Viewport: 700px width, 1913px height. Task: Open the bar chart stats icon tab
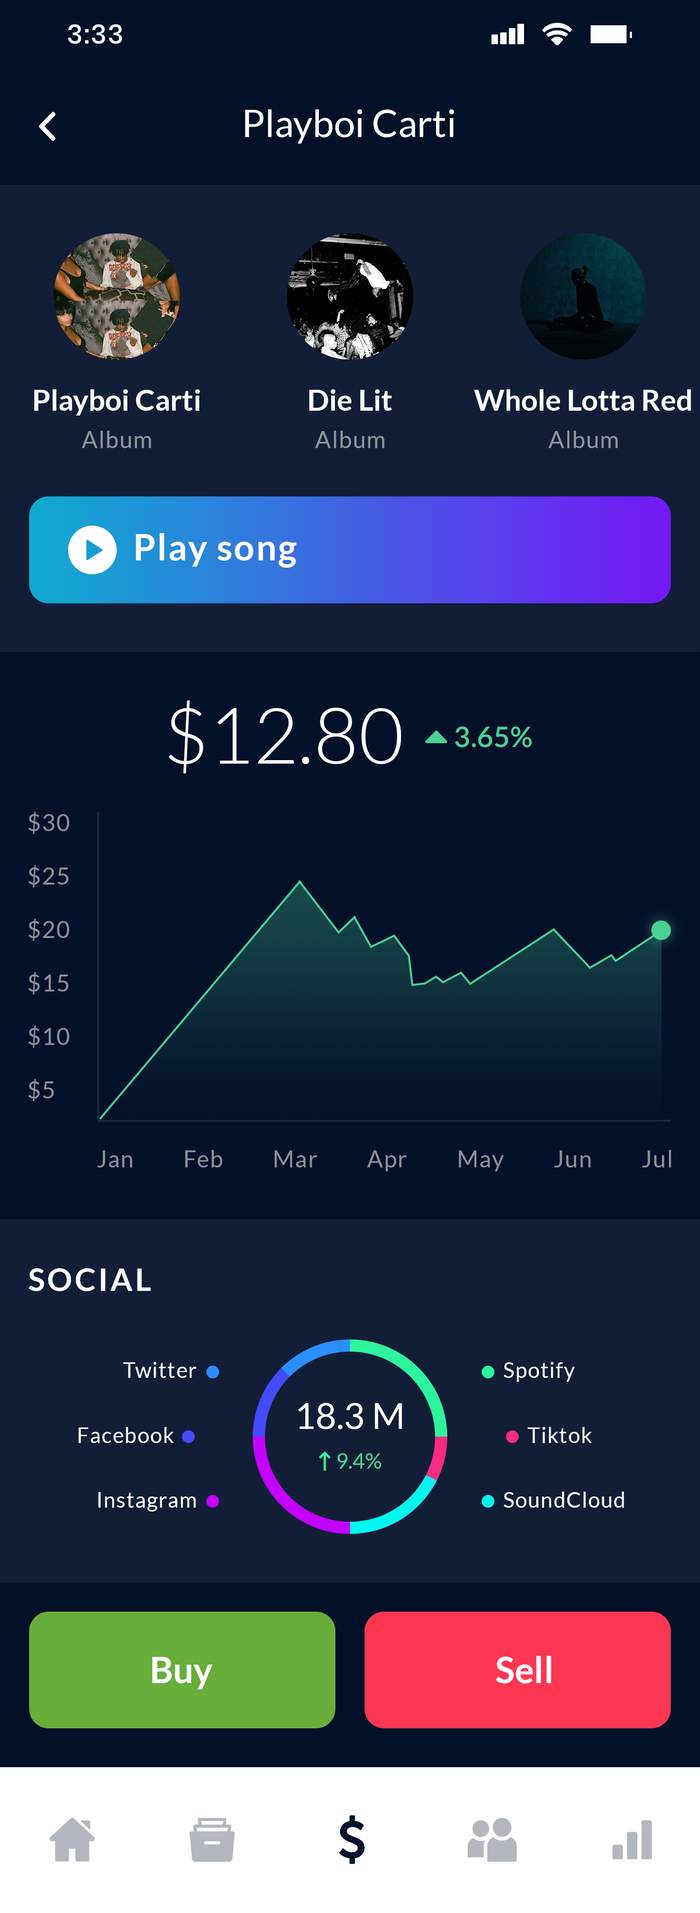tap(632, 1839)
